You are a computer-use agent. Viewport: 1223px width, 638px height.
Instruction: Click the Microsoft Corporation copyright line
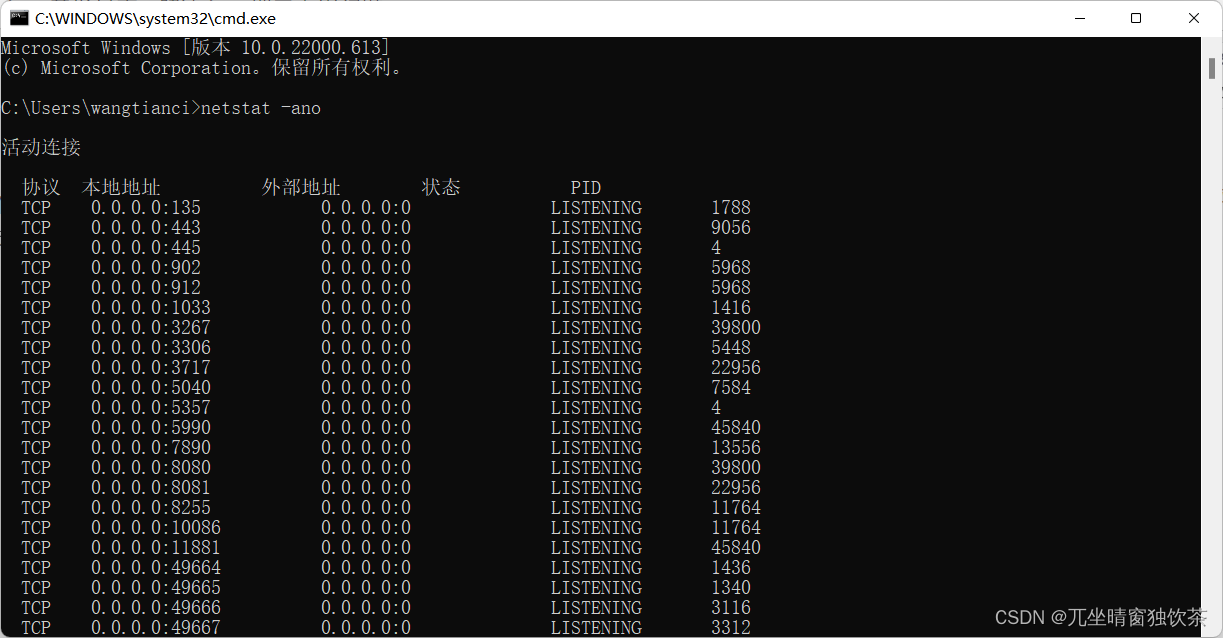pos(203,68)
